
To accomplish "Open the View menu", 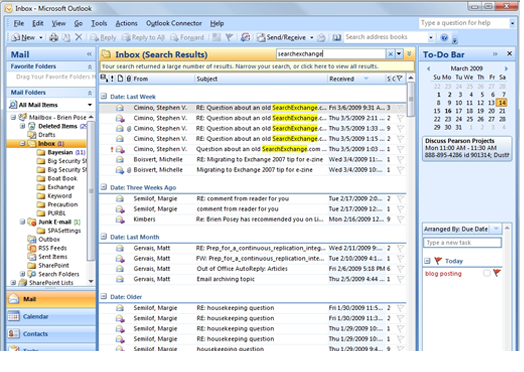I will (58, 23).
